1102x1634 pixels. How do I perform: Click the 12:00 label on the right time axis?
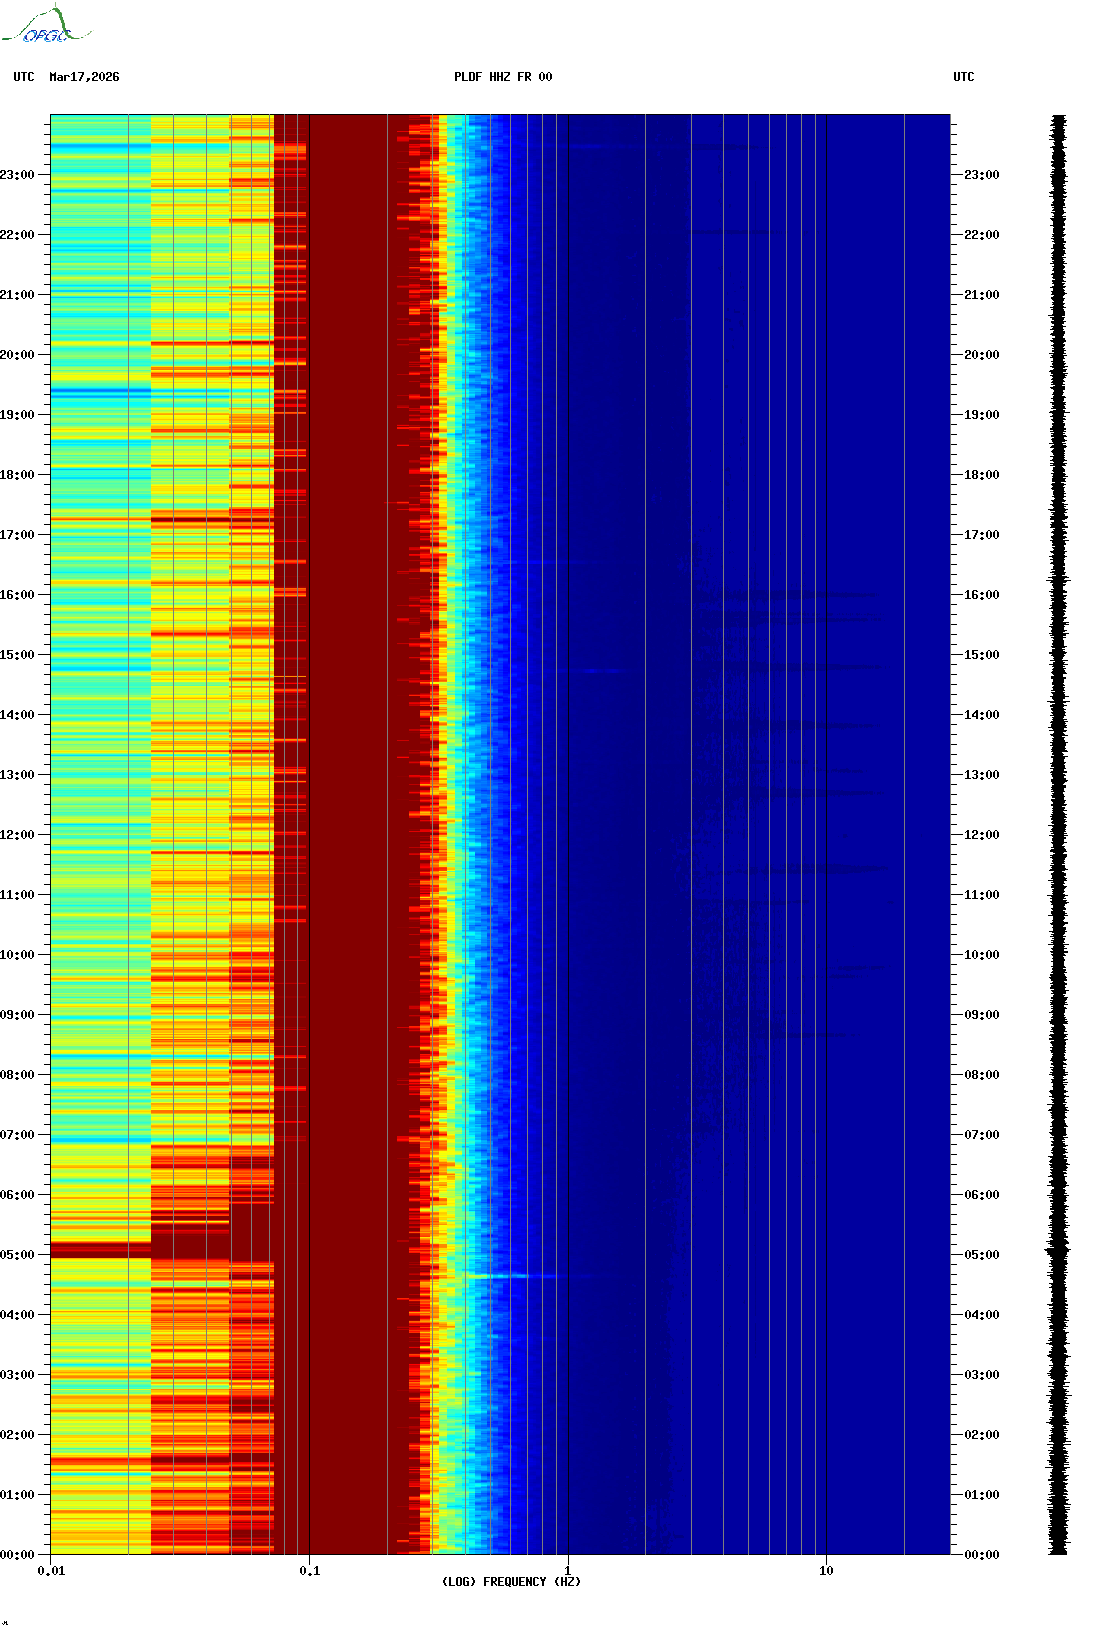(982, 835)
